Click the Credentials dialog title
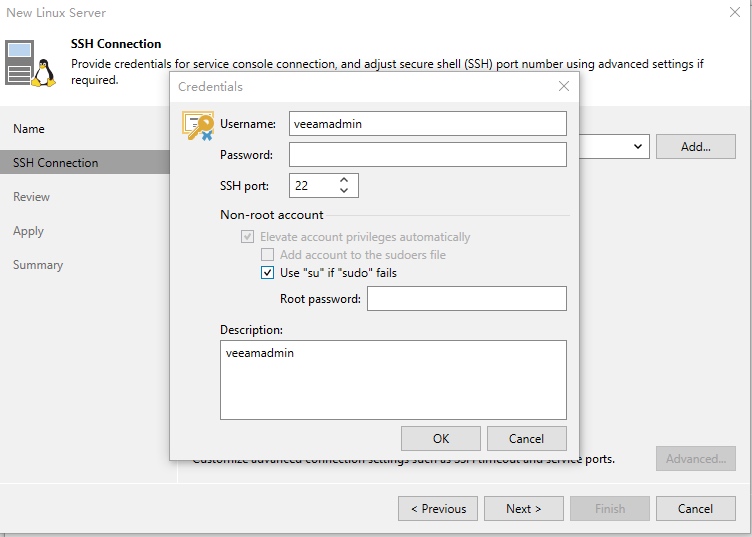This screenshot has height=537, width=752. (x=211, y=87)
